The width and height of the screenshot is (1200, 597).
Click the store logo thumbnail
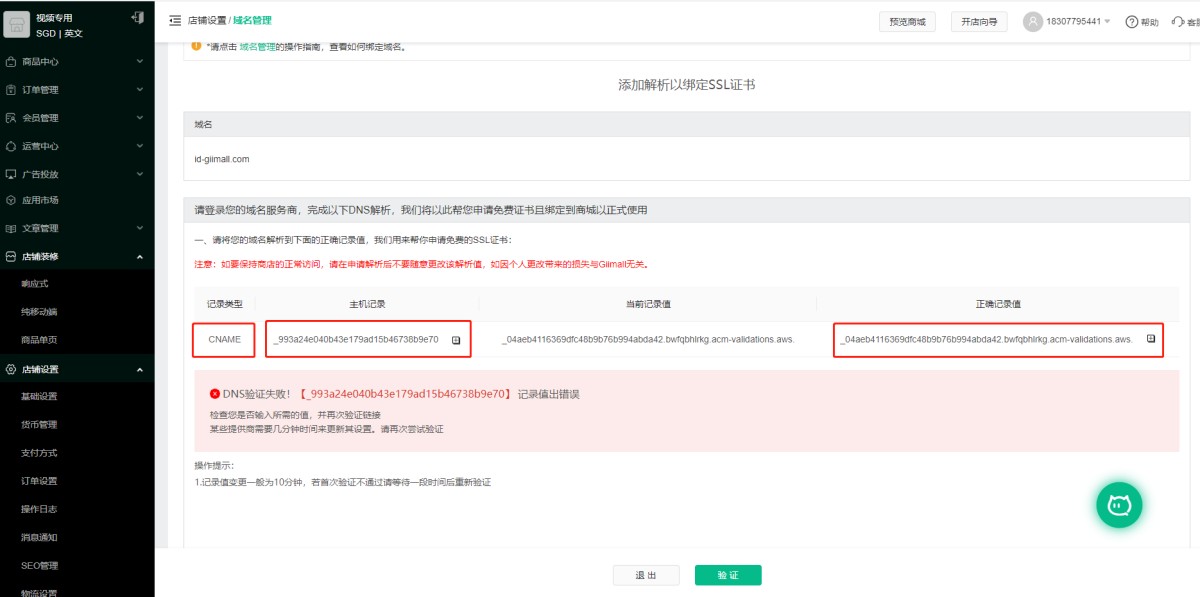coord(17,26)
